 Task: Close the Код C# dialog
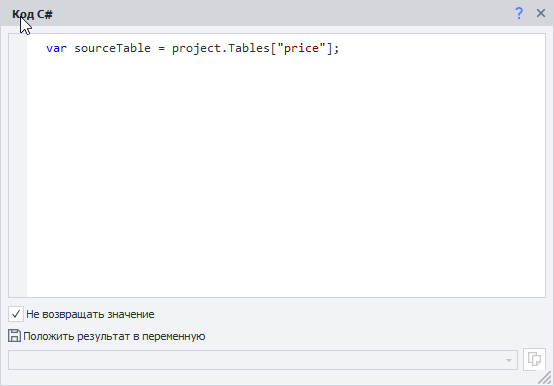541,13
